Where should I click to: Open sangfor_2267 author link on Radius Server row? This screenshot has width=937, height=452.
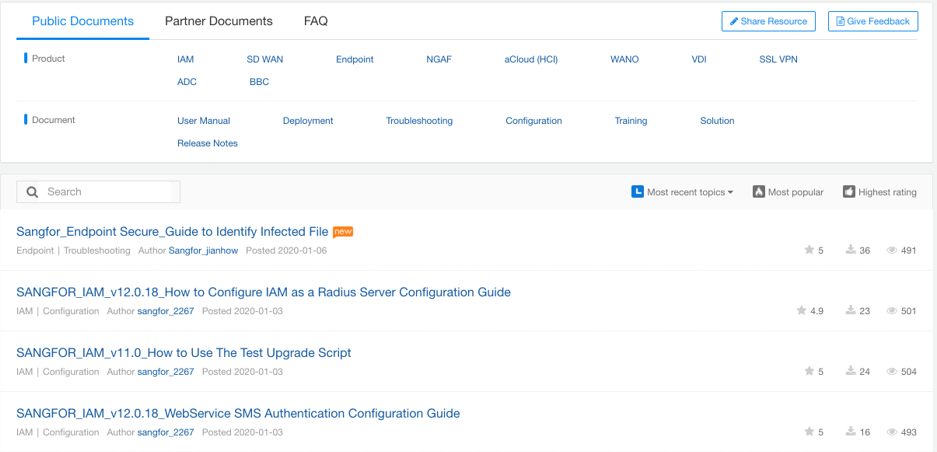pos(166,311)
